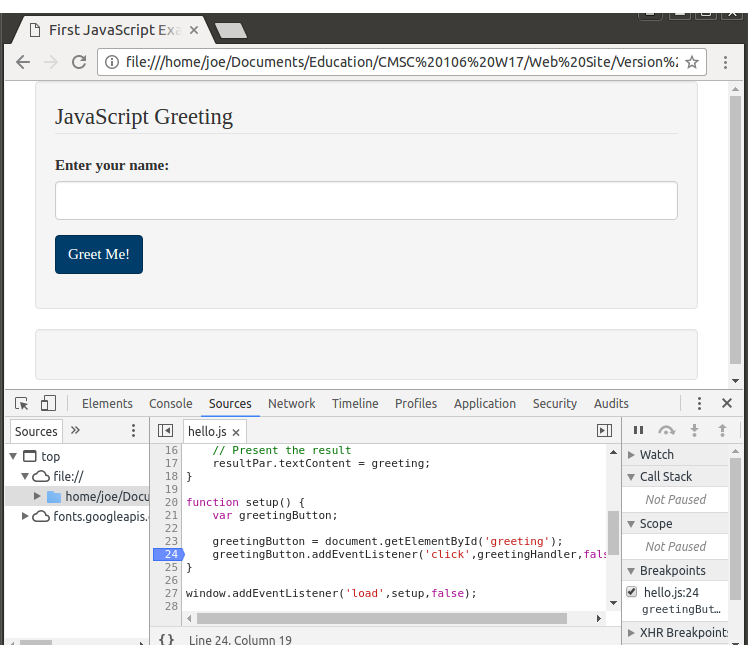Open a new browser tab
This screenshot has height=658, width=748.
point(231,31)
